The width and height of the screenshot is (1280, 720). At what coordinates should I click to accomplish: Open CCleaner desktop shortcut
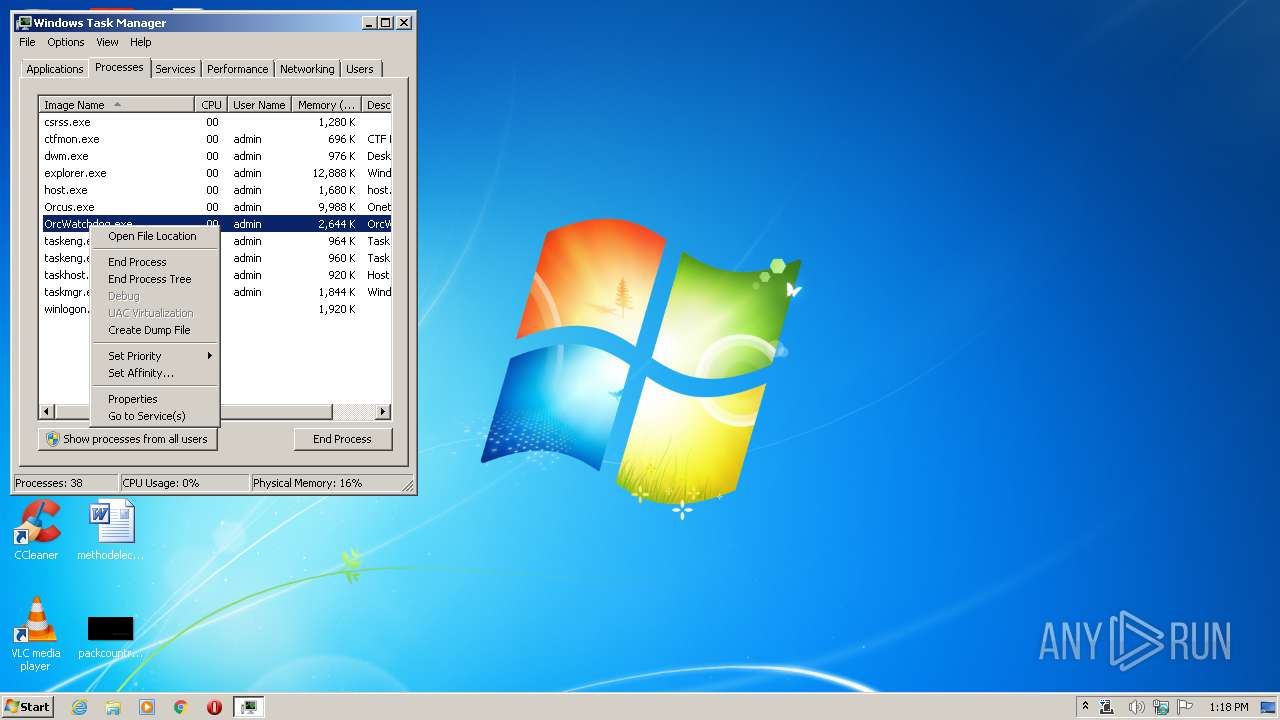[36, 530]
